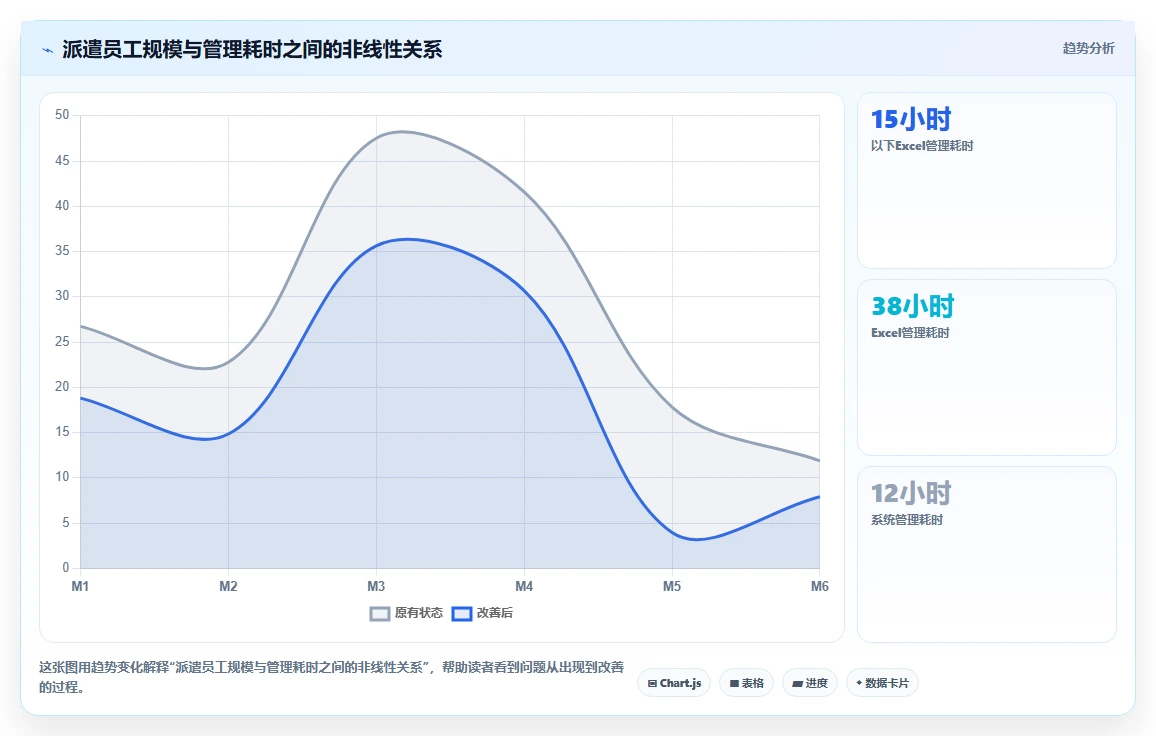
Task: Click the 5 y-axis tick label
Action: (66, 522)
